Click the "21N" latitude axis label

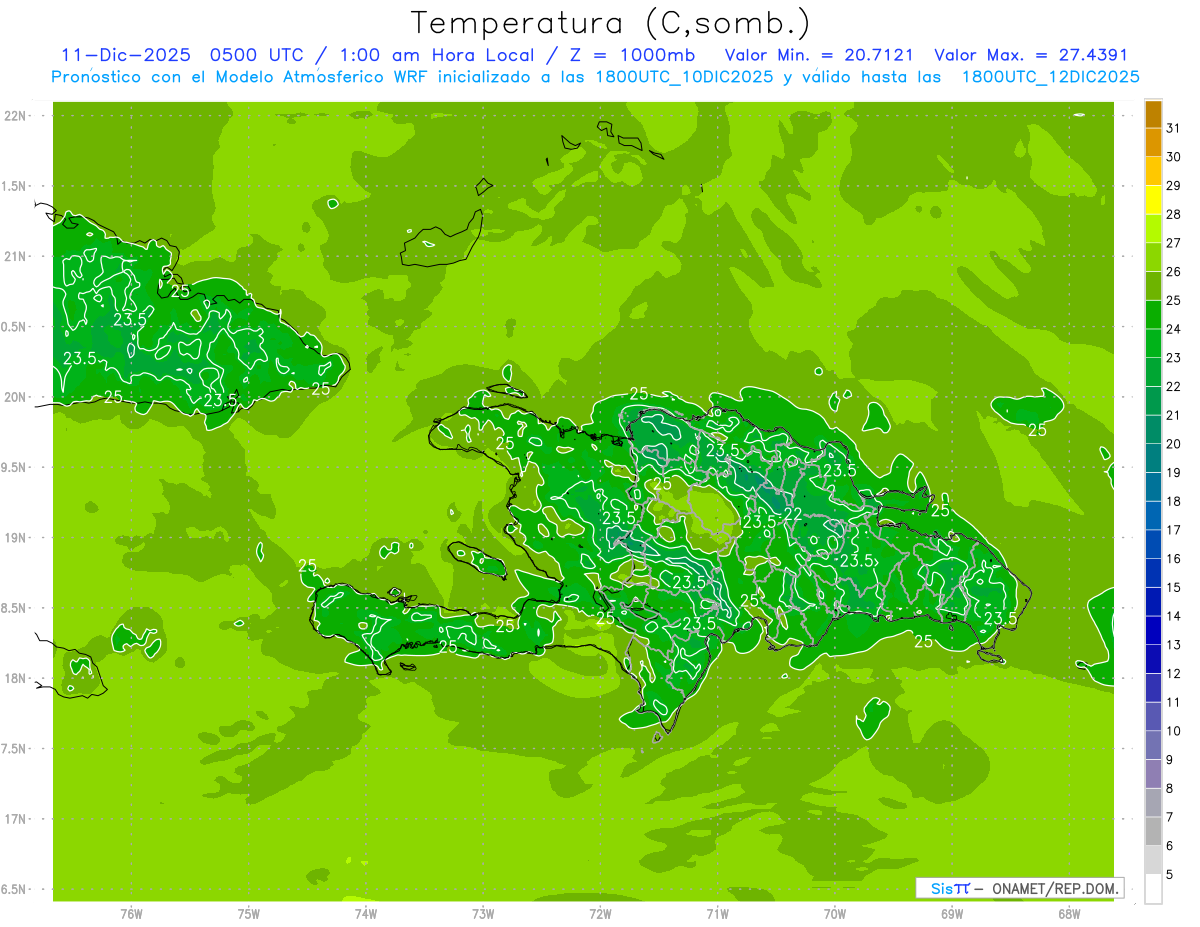[16, 256]
